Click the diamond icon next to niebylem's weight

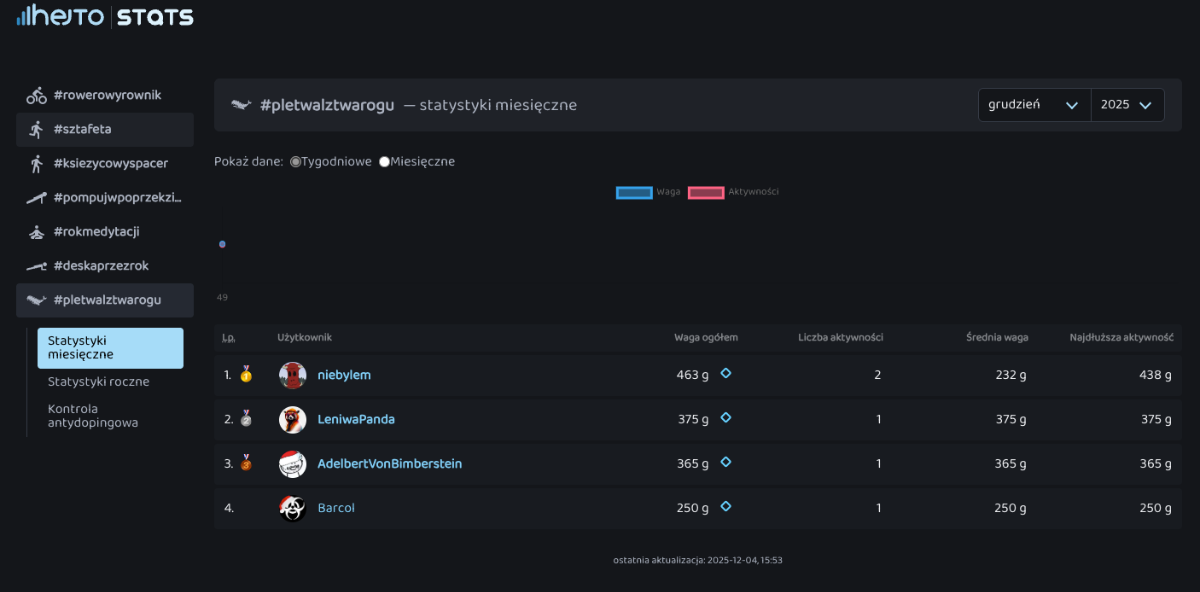click(726, 373)
